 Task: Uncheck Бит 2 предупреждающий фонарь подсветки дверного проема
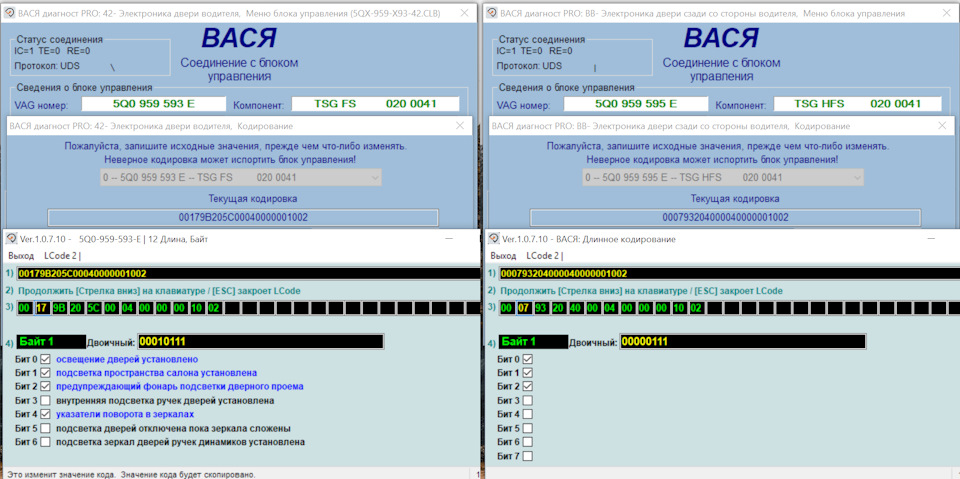click(45, 387)
